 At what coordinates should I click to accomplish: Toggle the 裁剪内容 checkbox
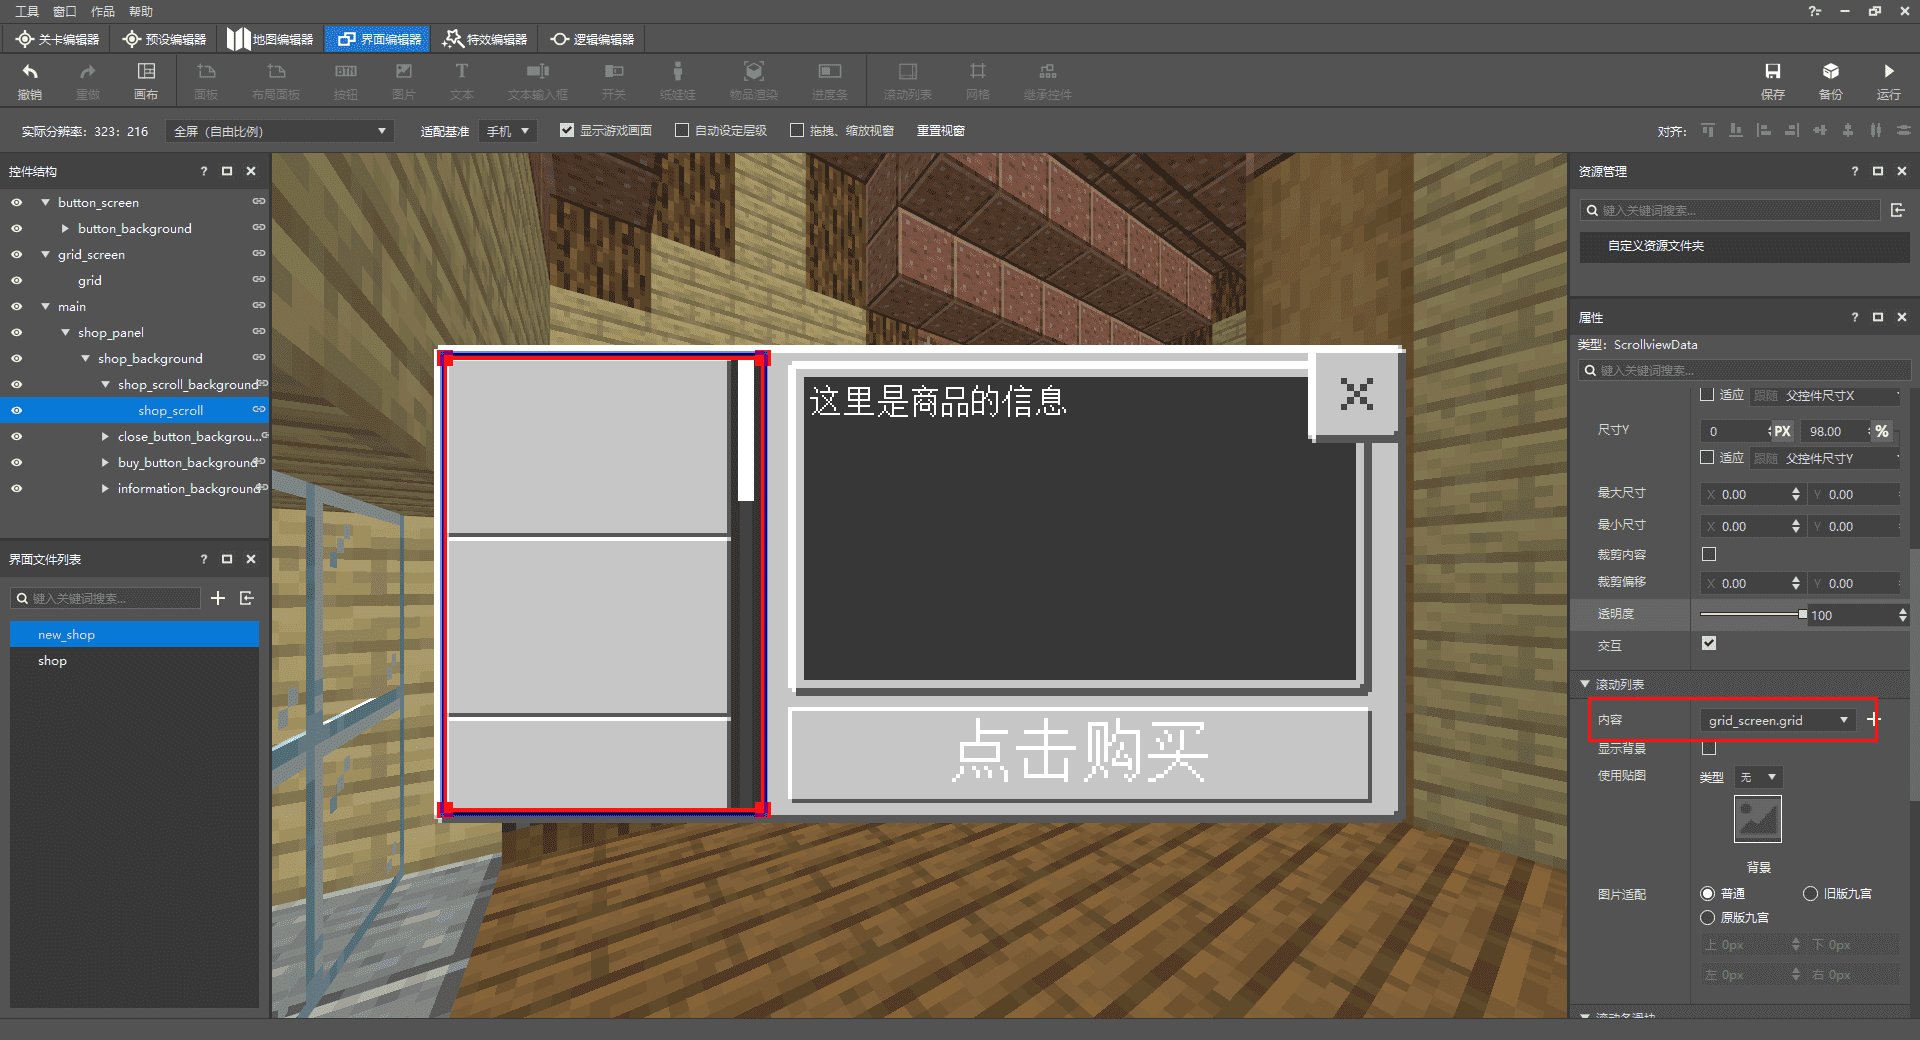click(1709, 554)
